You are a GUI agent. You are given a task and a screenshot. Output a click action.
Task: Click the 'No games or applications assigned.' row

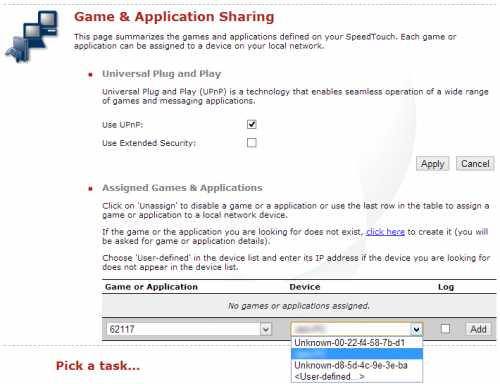(x=299, y=306)
